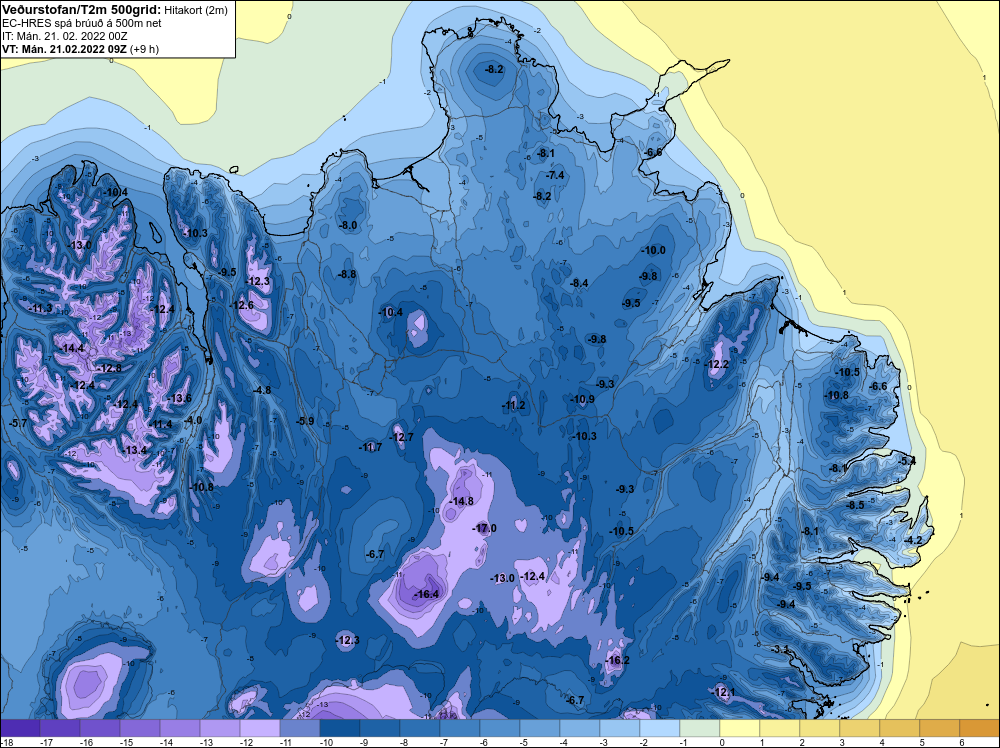Click the -11.4 temperature value
Screen dimensions: 1000x748
[x=159, y=424]
